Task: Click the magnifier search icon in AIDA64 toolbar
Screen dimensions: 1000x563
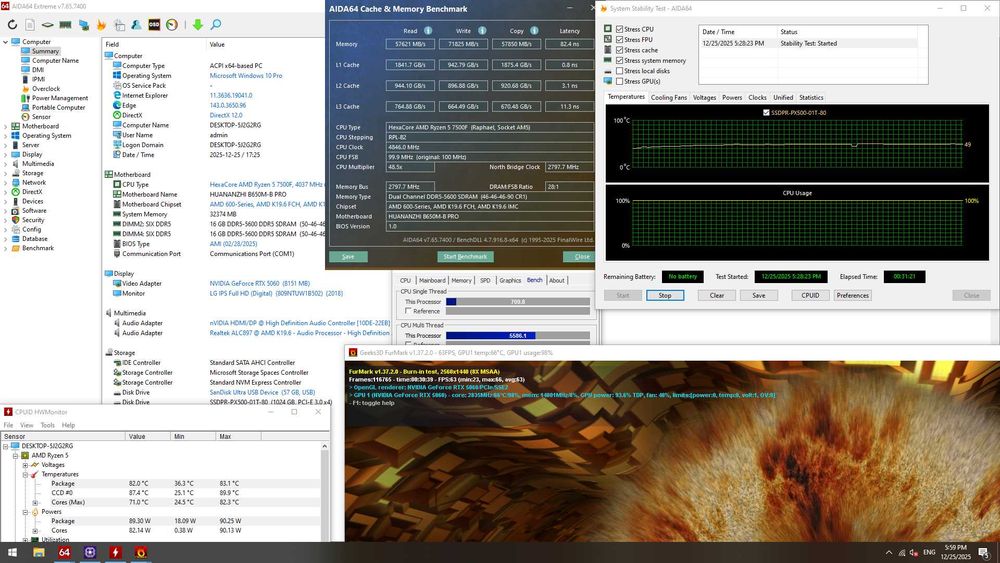Action: 216,25
